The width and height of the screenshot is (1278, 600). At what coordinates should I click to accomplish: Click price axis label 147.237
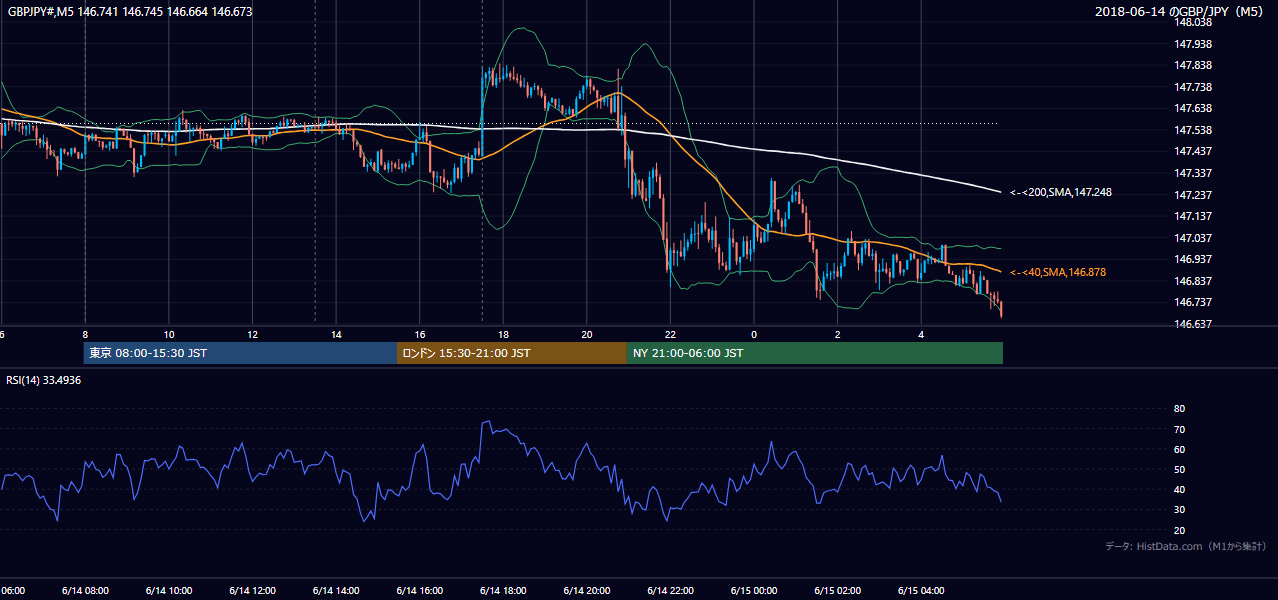[1194, 195]
